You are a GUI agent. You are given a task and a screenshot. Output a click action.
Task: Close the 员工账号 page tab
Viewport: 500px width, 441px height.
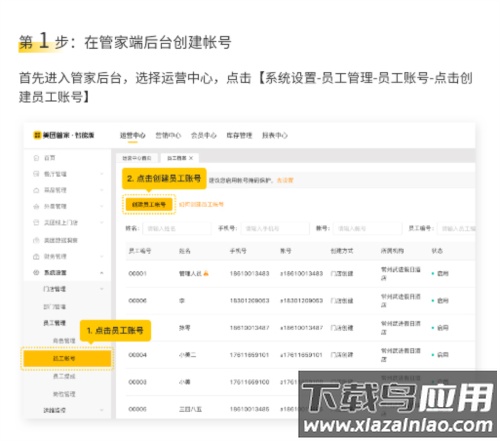191,158
